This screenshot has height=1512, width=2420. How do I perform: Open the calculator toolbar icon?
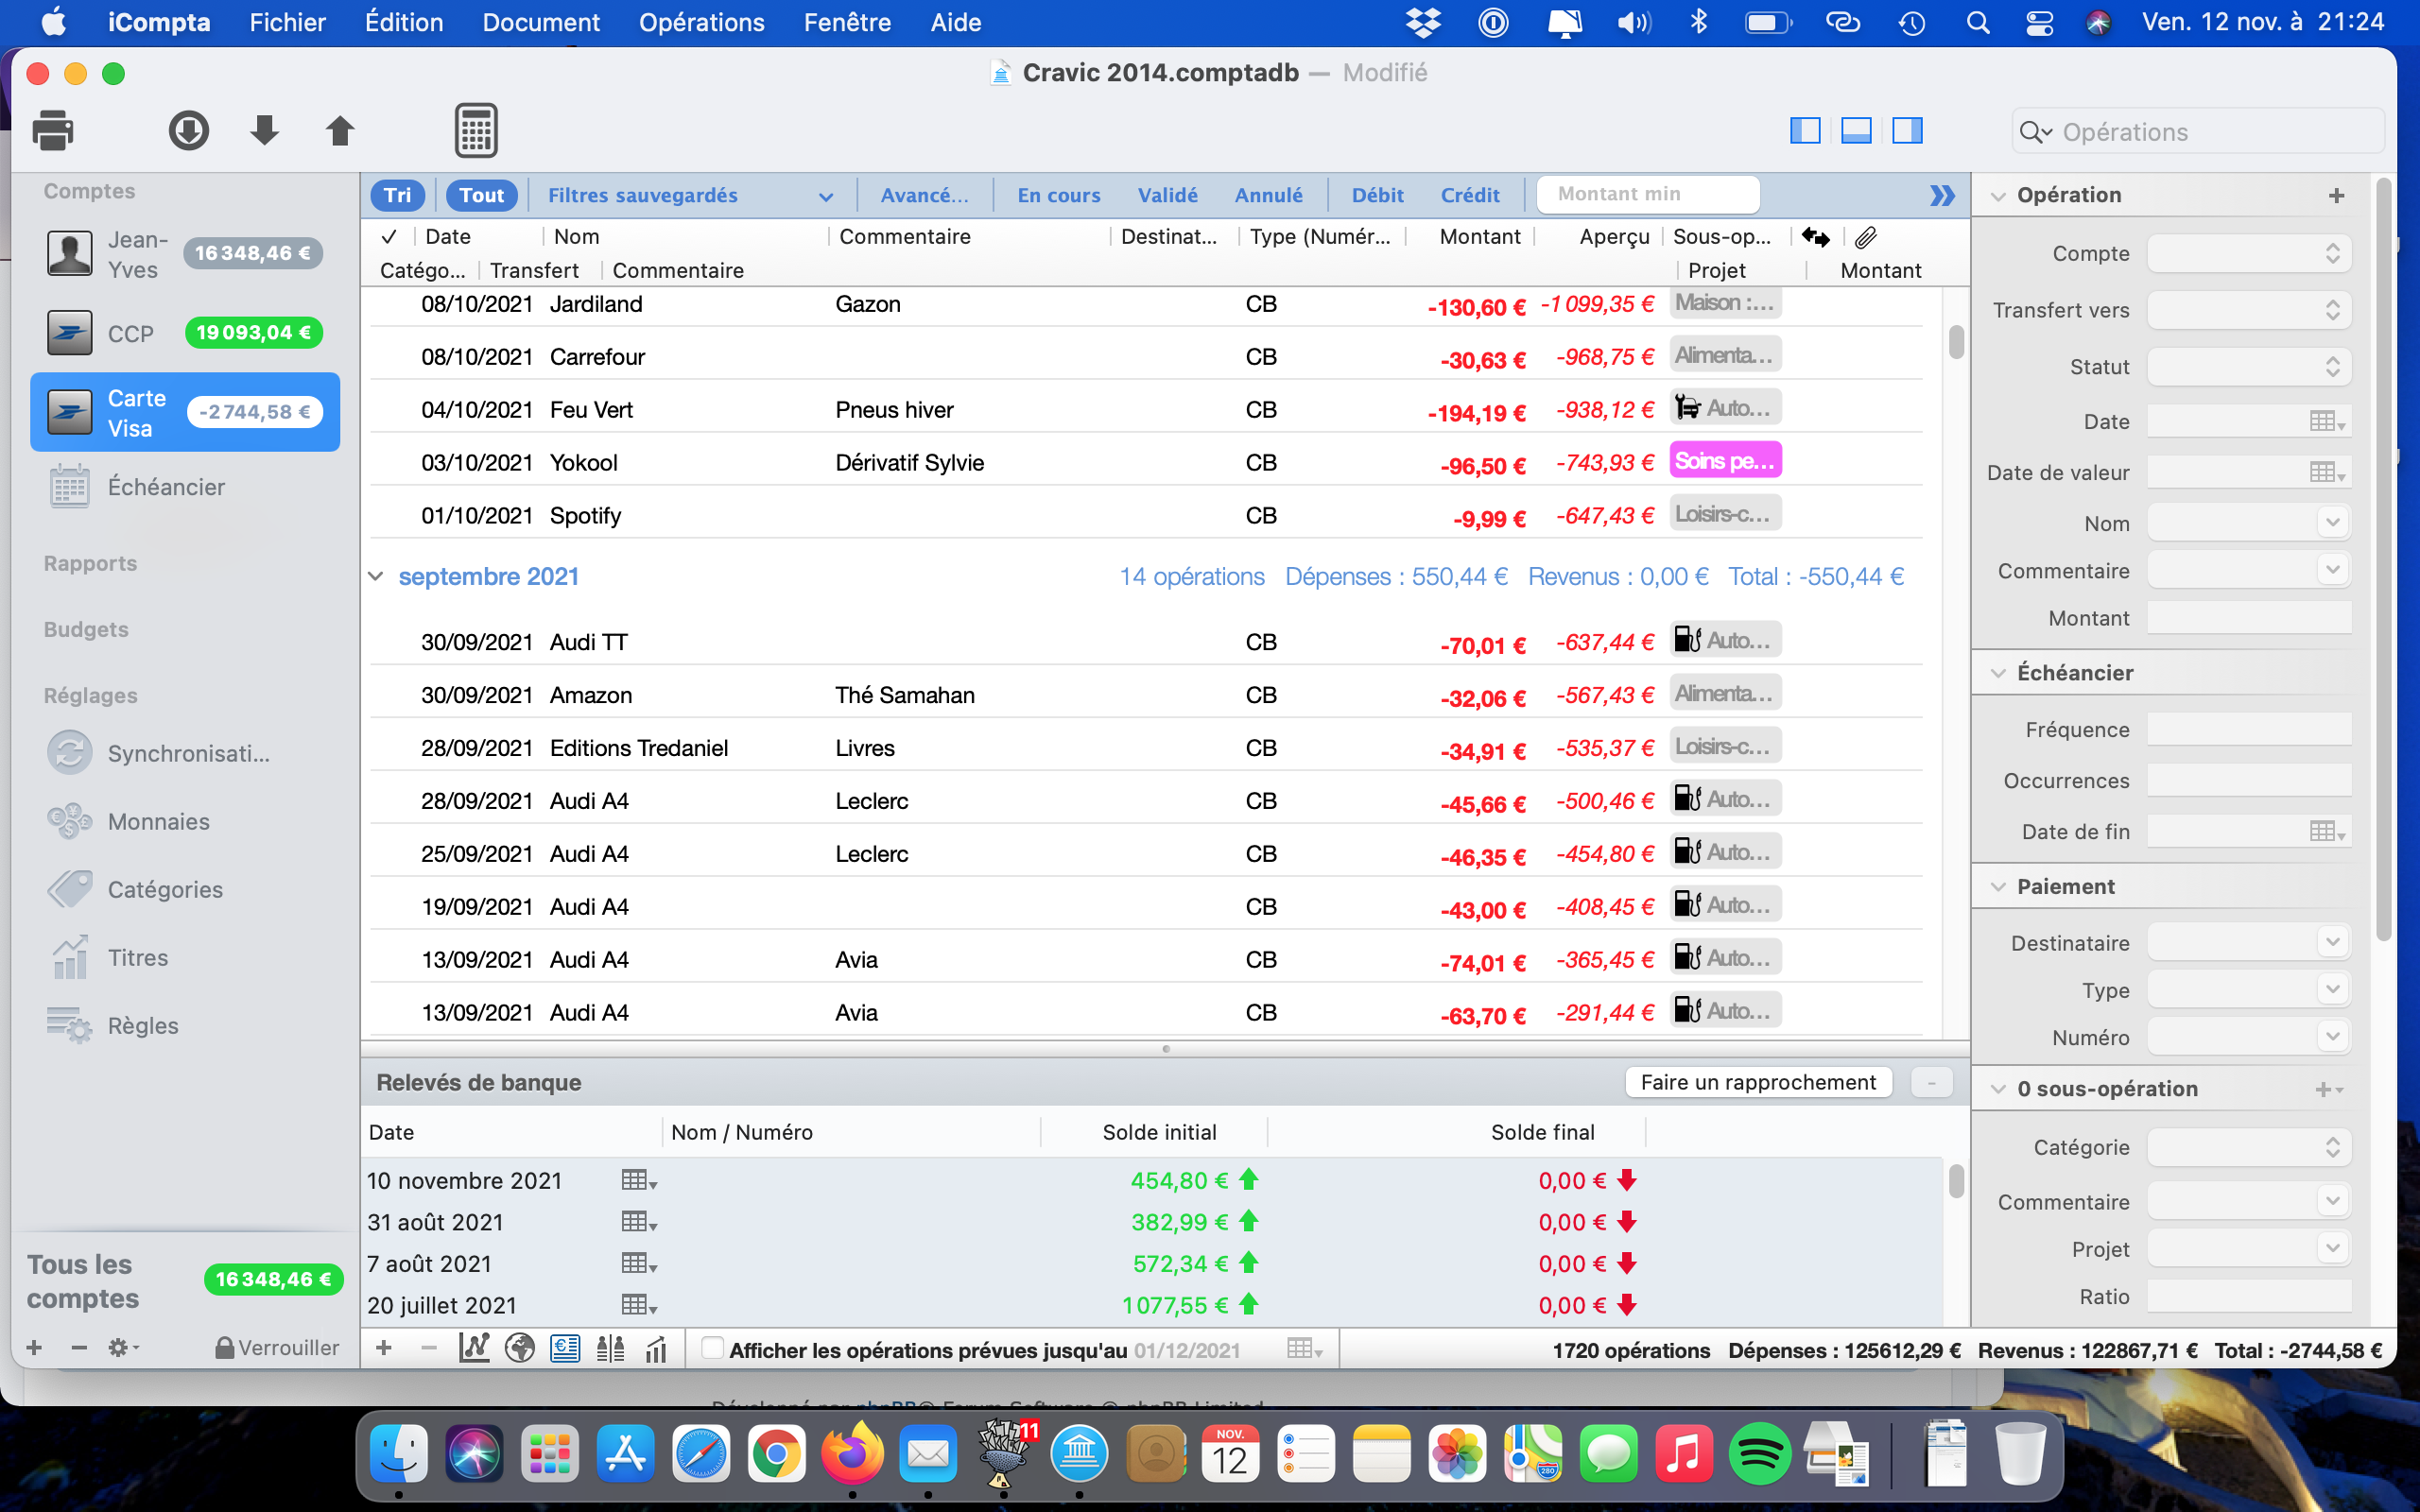point(476,131)
